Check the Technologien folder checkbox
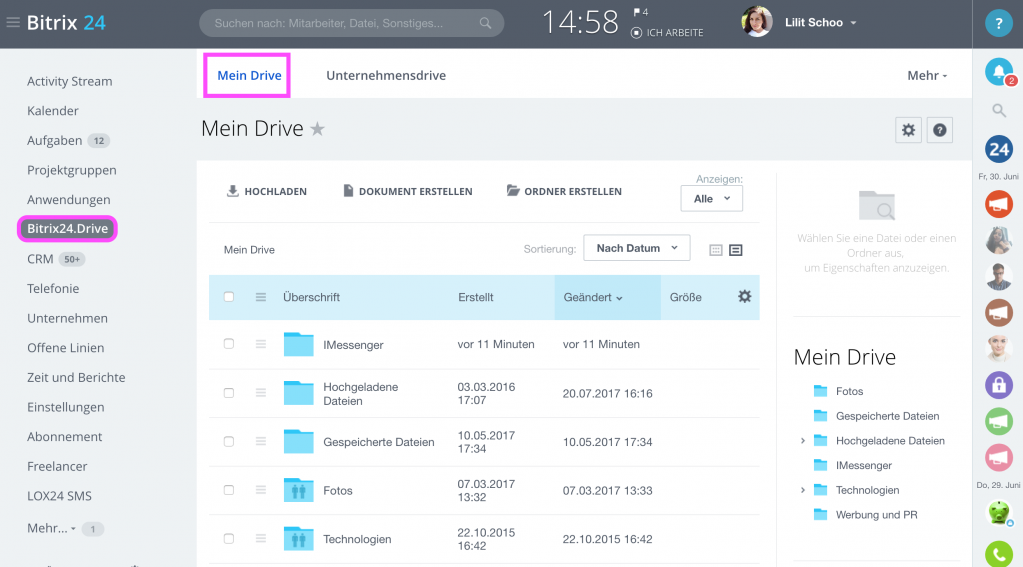This screenshot has height=567, width=1023. pyautogui.click(x=228, y=538)
